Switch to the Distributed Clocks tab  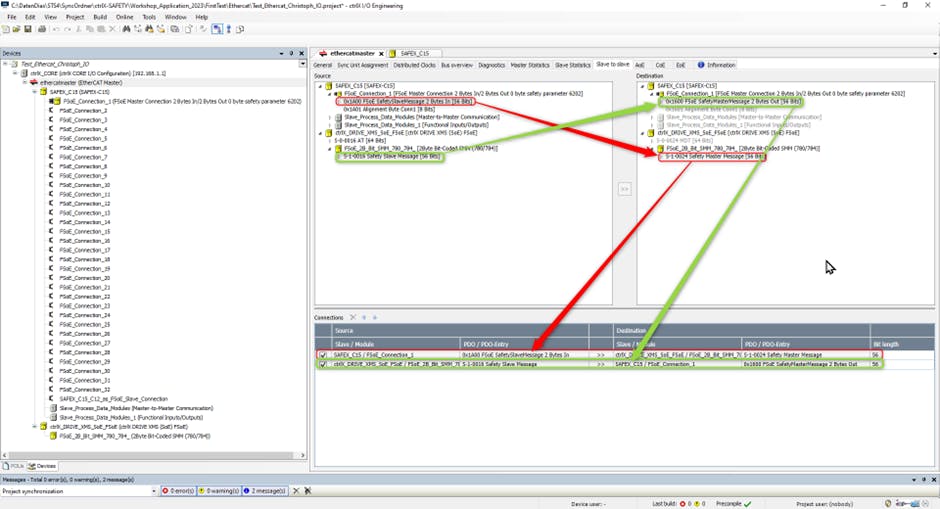pyautogui.click(x=416, y=65)
